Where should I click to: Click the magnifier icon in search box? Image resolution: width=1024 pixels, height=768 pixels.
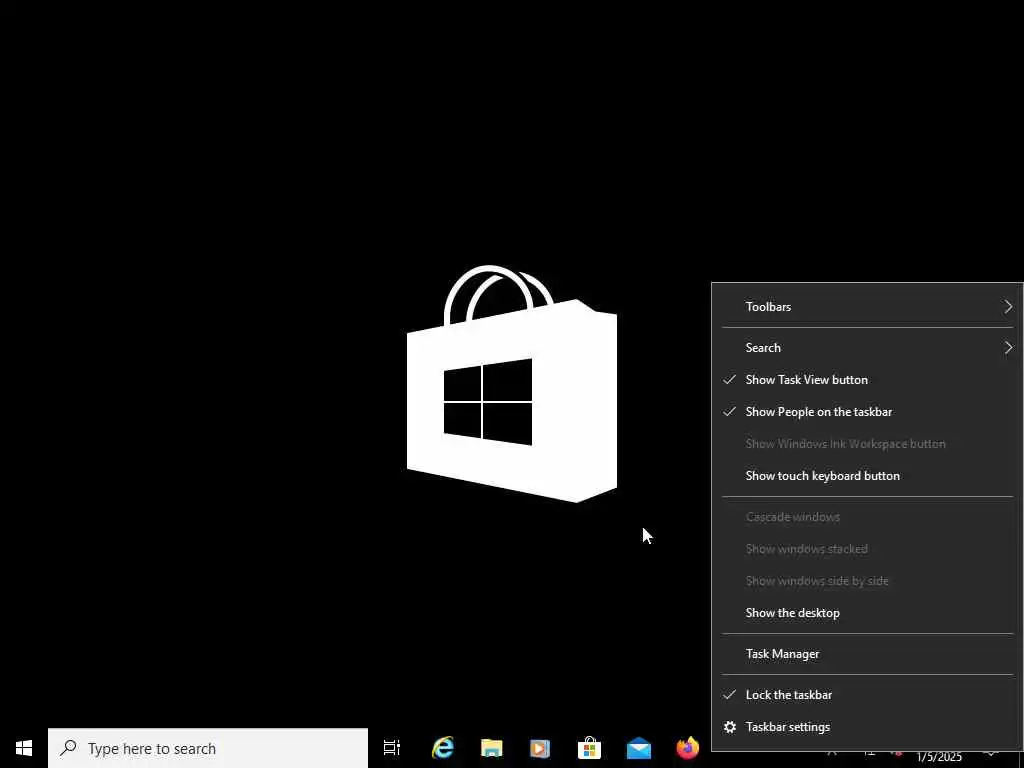pyautogui.click(x=68, y=748)
